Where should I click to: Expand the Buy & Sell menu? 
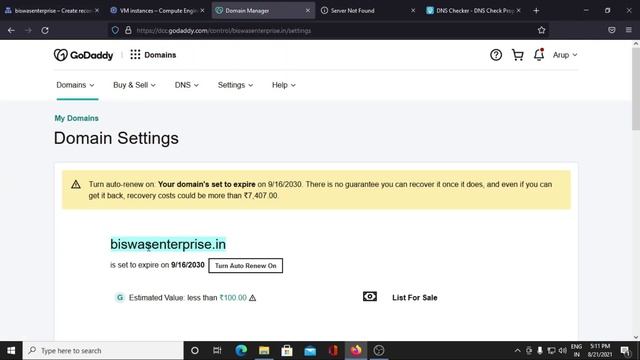point(134,85)
